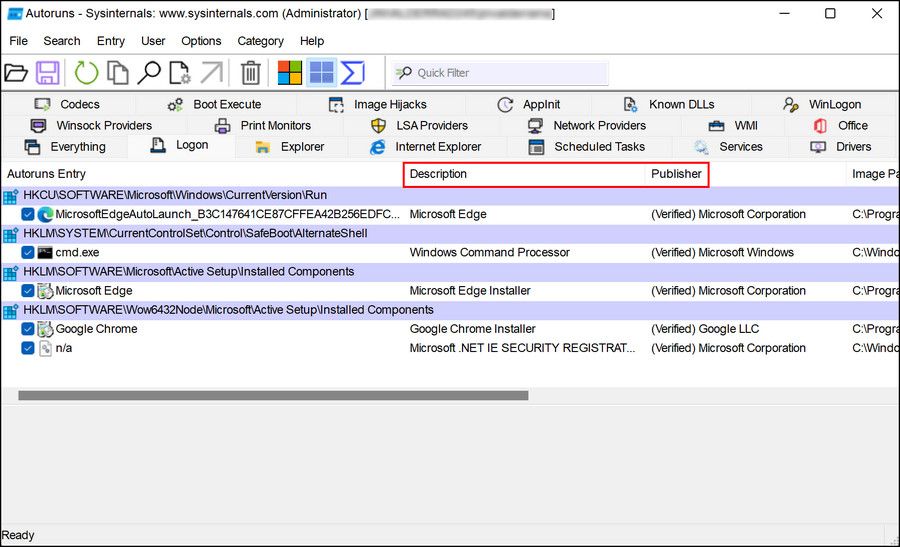Click the cmd.exe console icon
900x547 pixels.
pos(45,253)
